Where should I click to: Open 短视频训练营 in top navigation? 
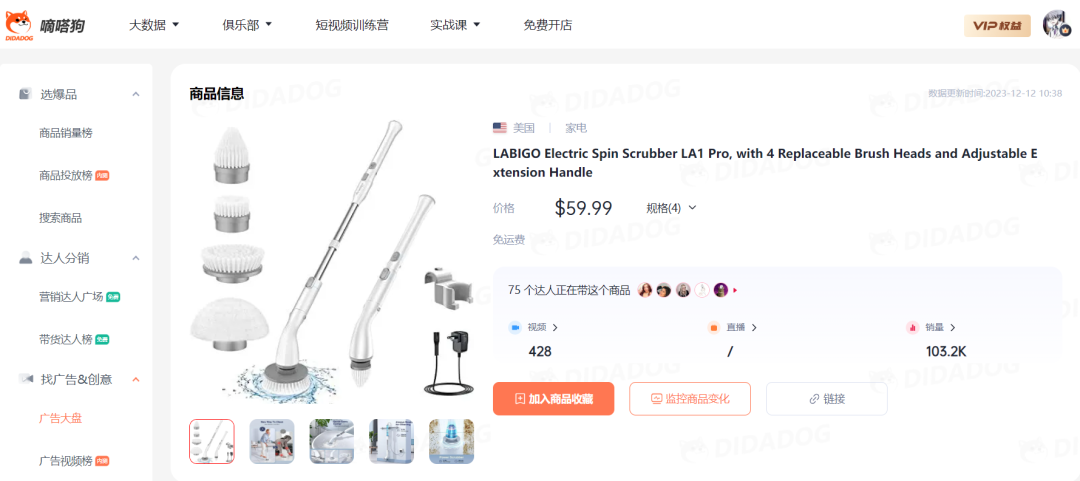pos(352,25)
